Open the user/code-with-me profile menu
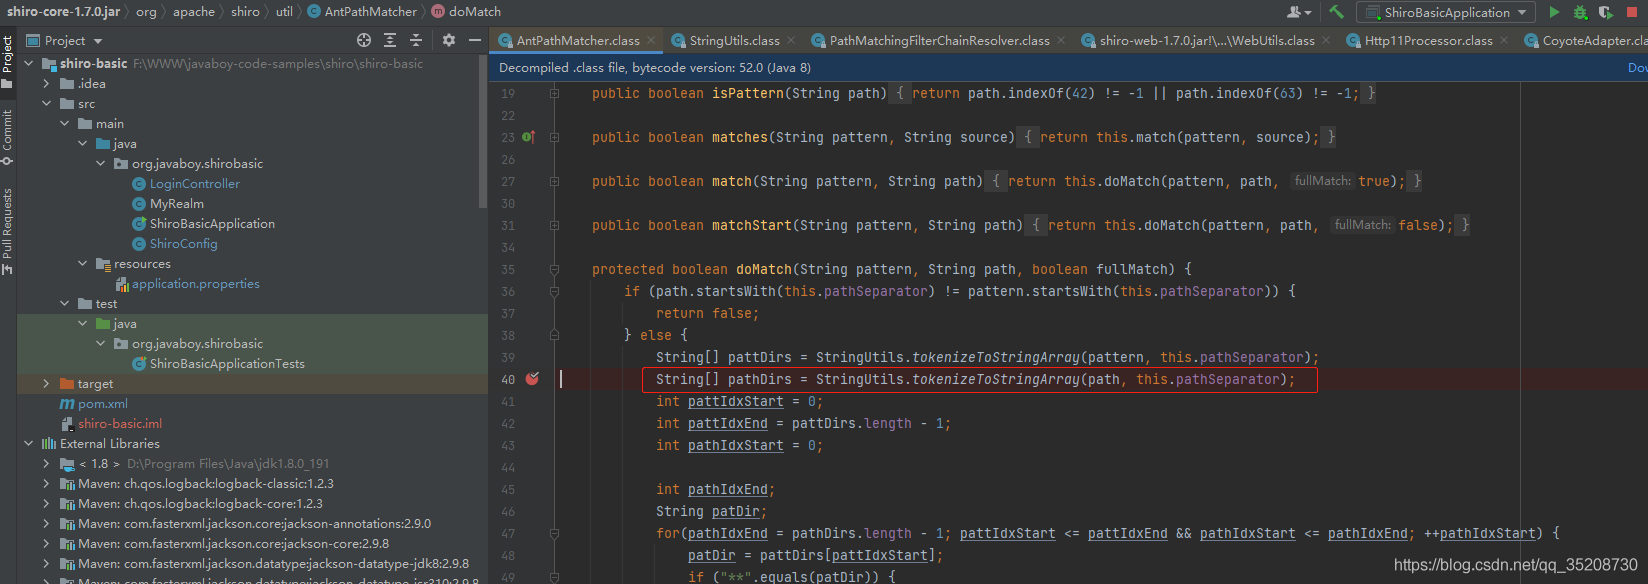The height and width of the screenshot is (584, 1648). coord(1299,12)
